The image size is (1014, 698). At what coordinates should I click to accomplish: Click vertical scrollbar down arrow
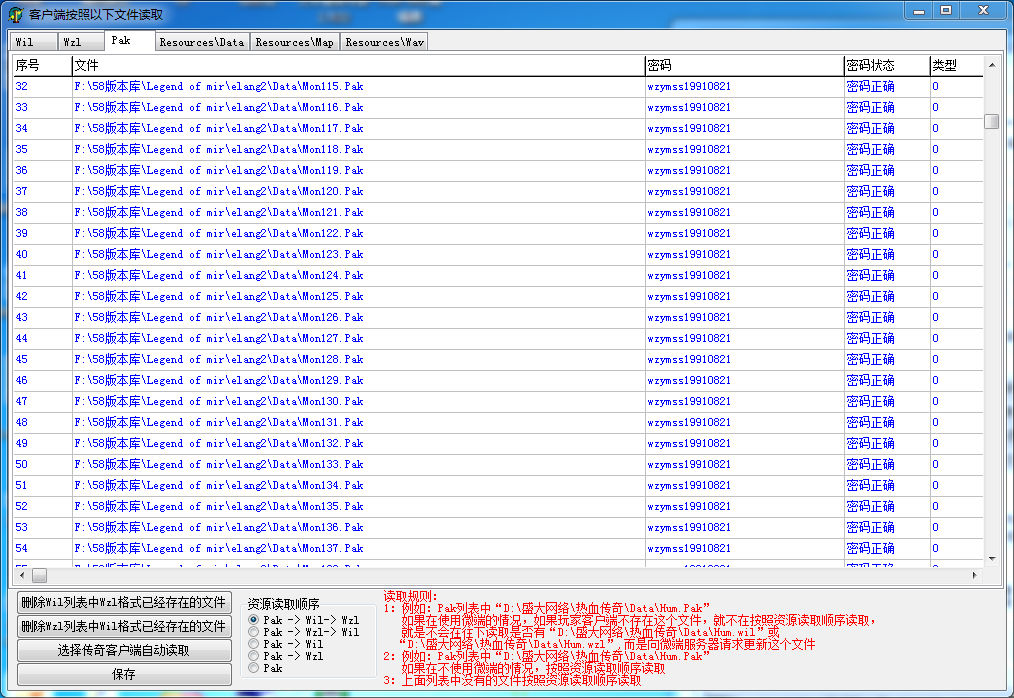coord(992,558)
